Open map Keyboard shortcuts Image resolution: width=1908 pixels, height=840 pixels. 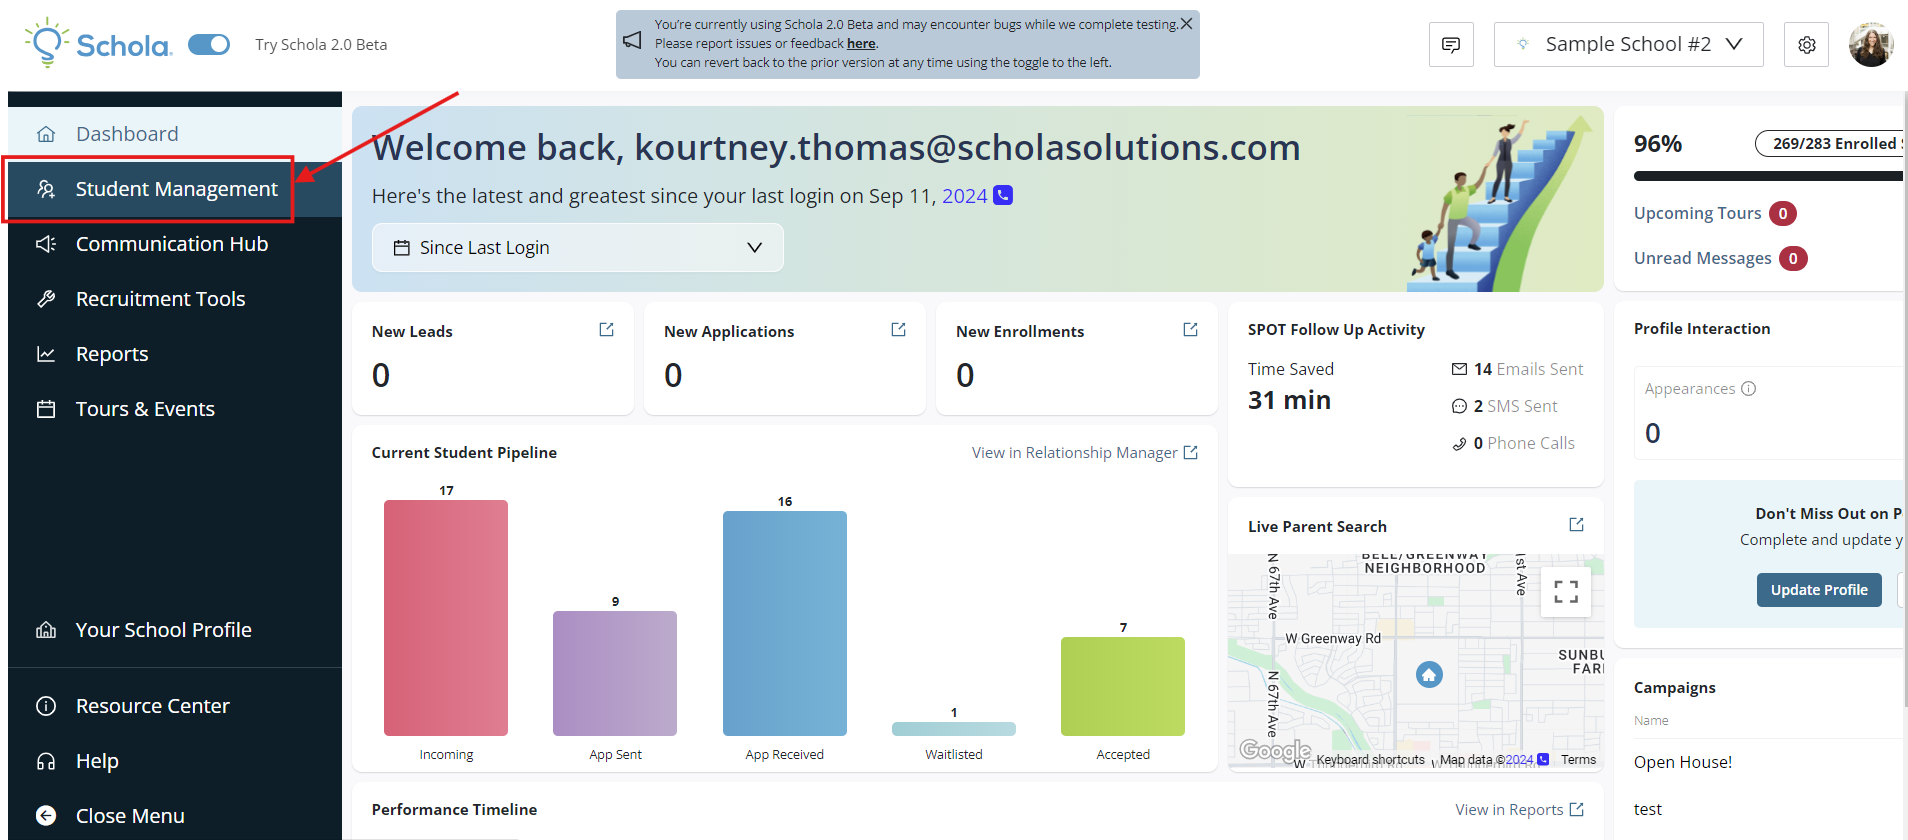coord(1370,760)
